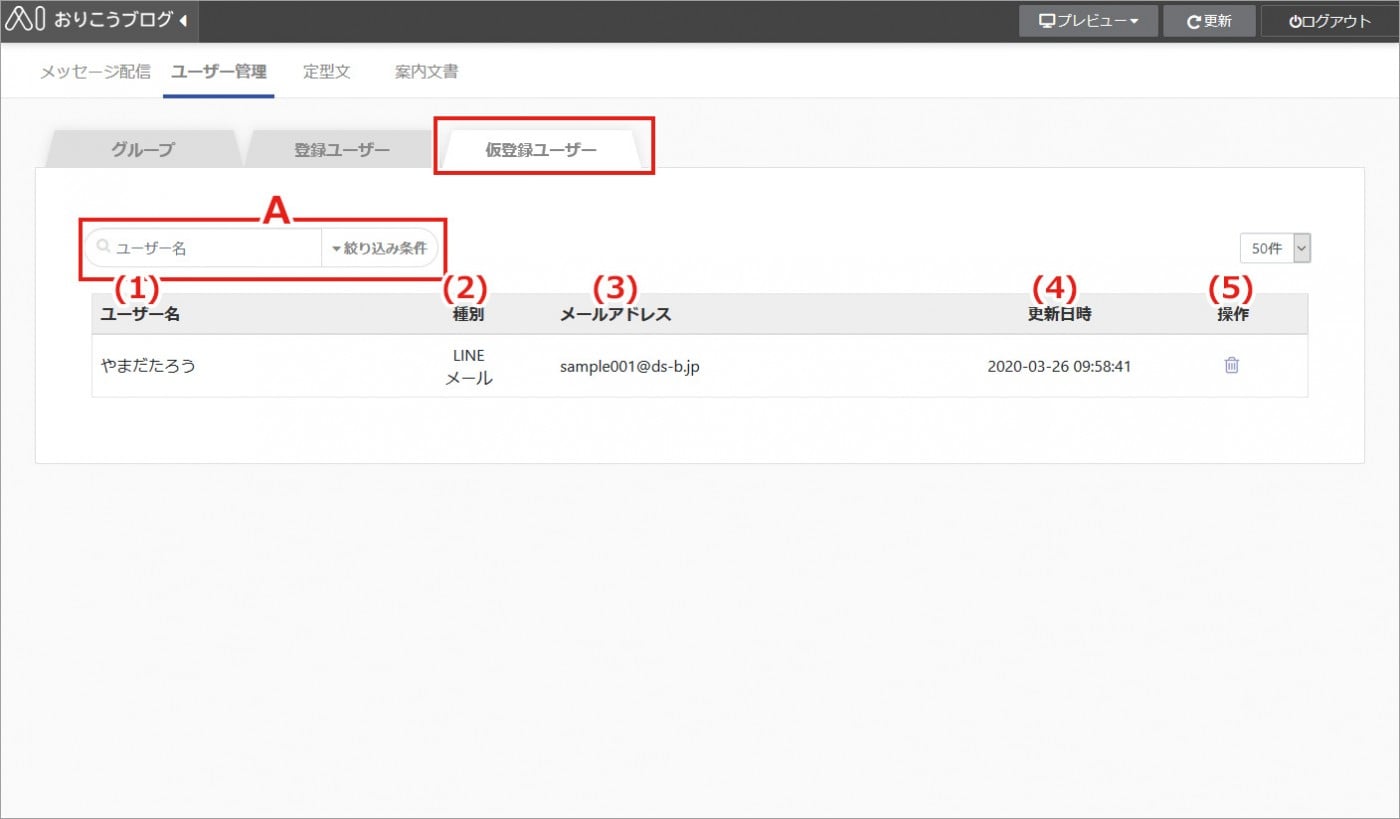Click the 更新日時 column header
The width and height of the screenshot is (1400, 819).
tap(1059, 314)
